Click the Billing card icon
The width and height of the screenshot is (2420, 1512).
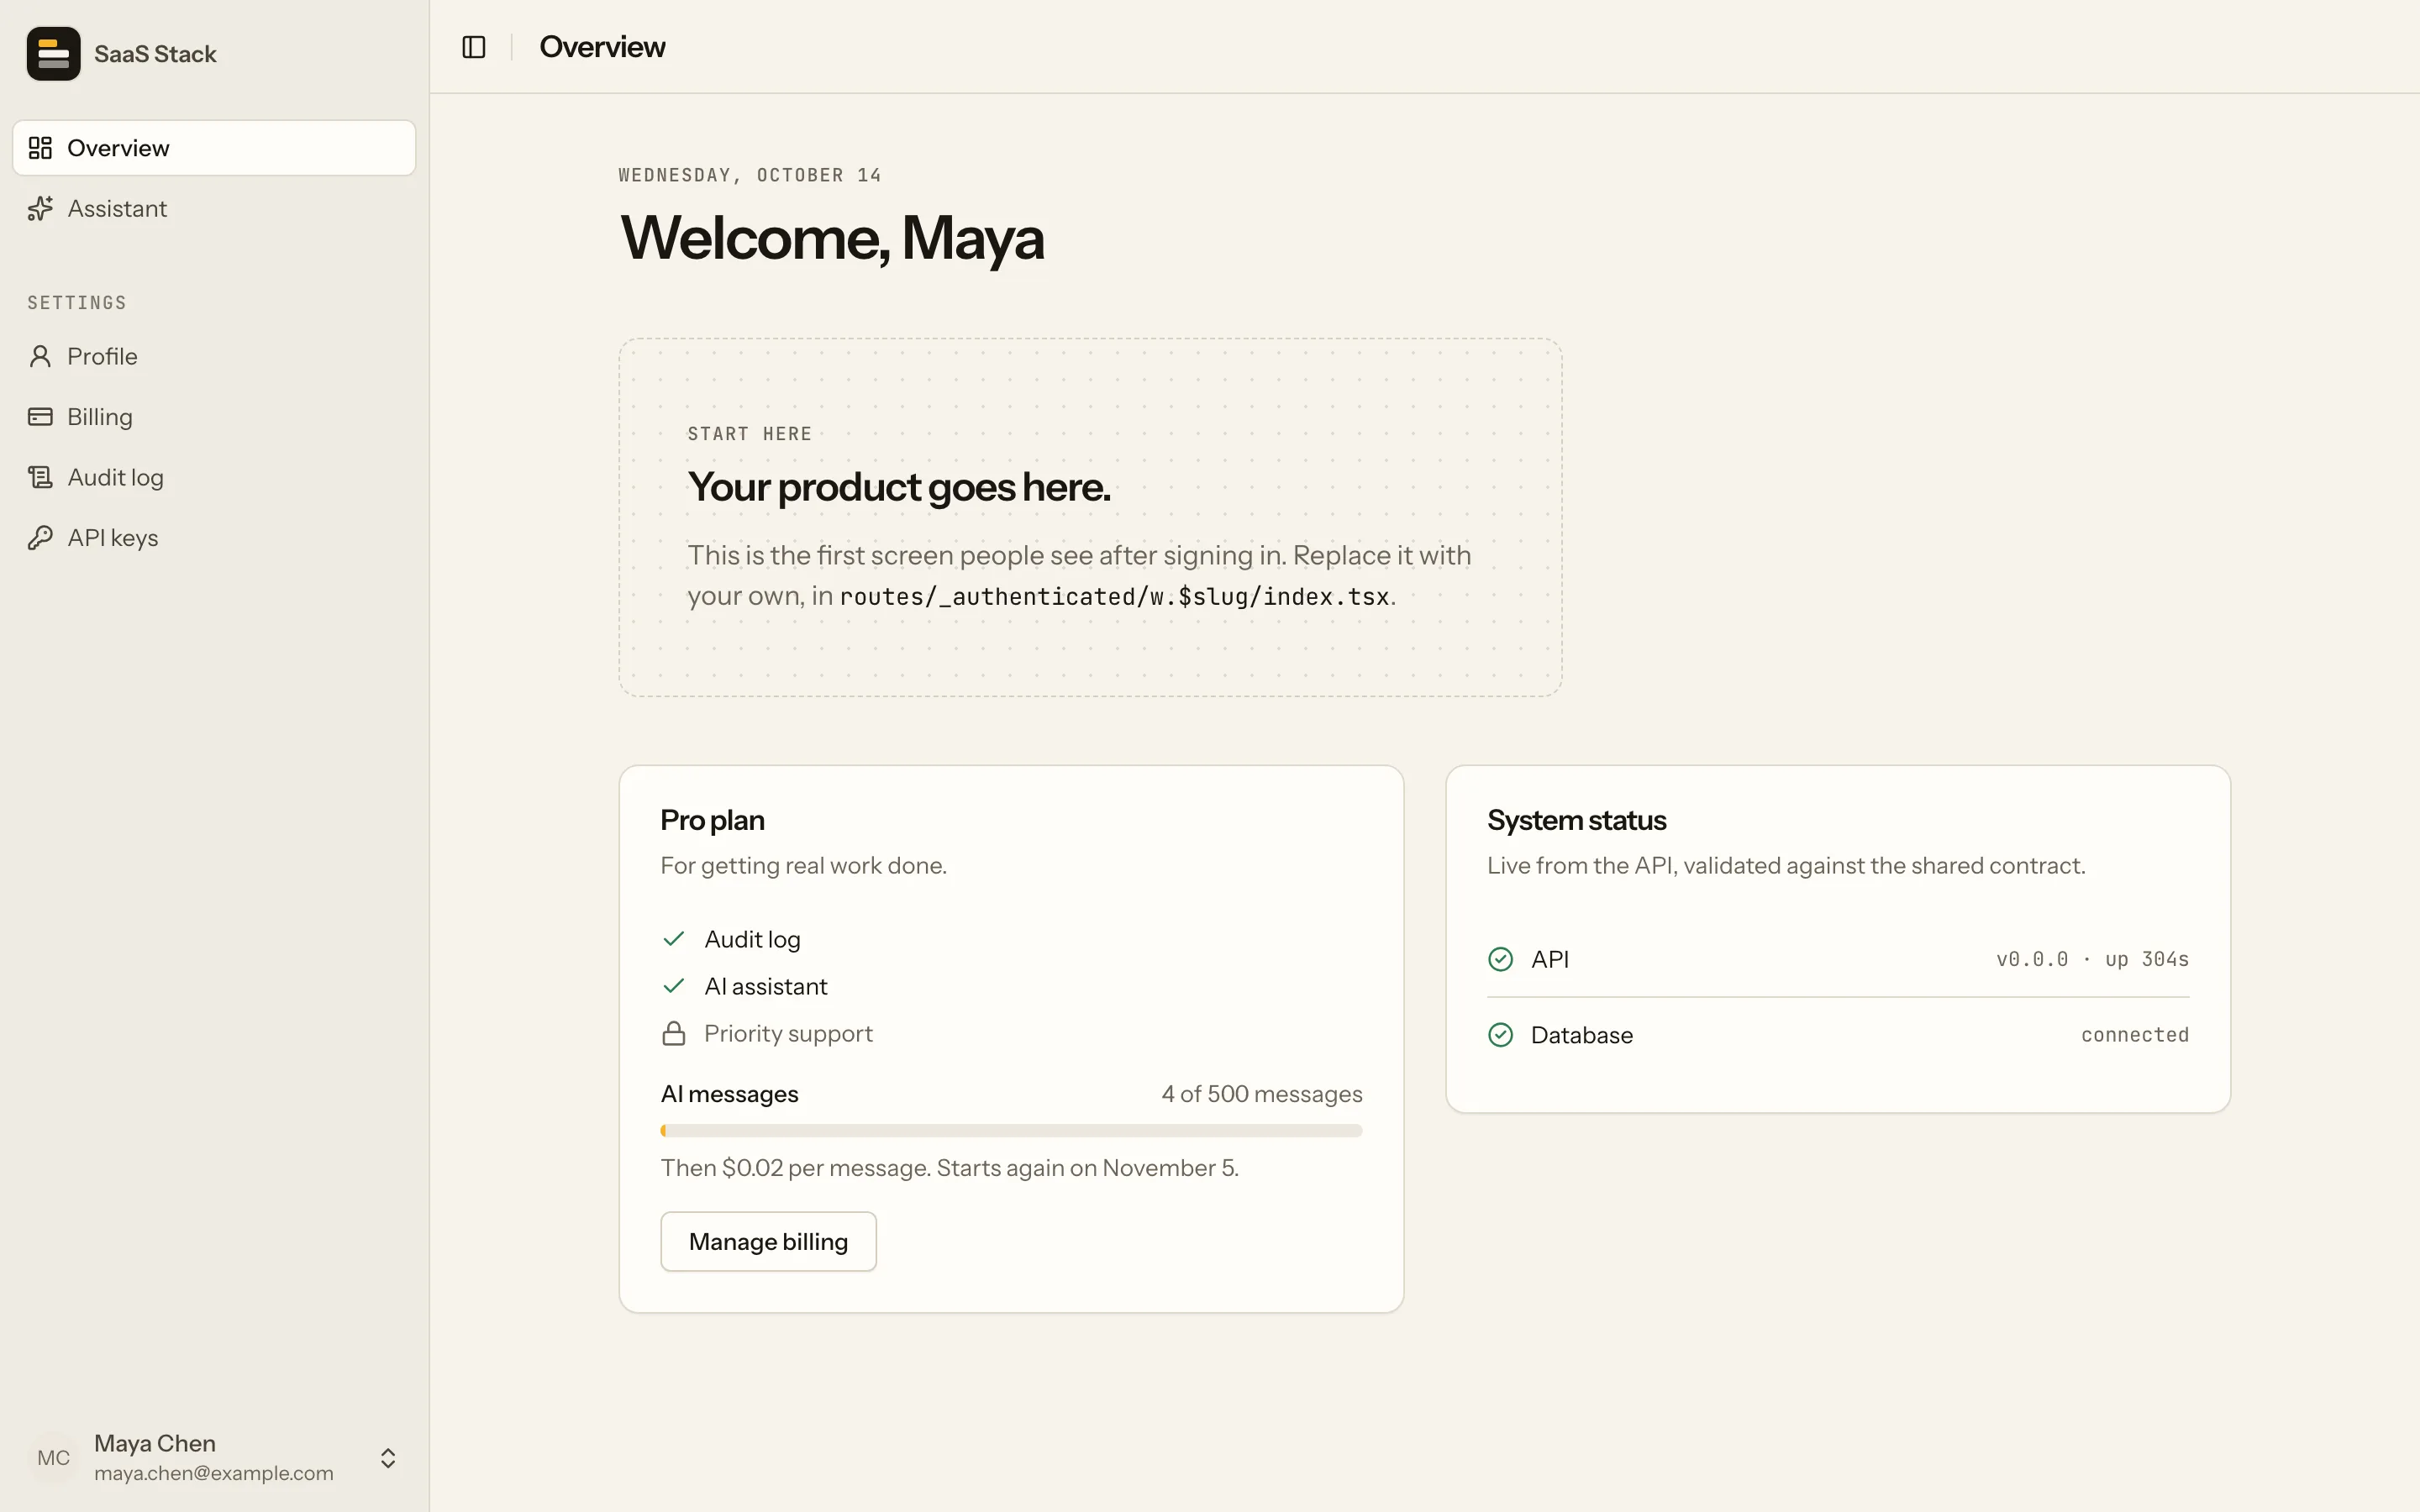click(x=40, y=417)
